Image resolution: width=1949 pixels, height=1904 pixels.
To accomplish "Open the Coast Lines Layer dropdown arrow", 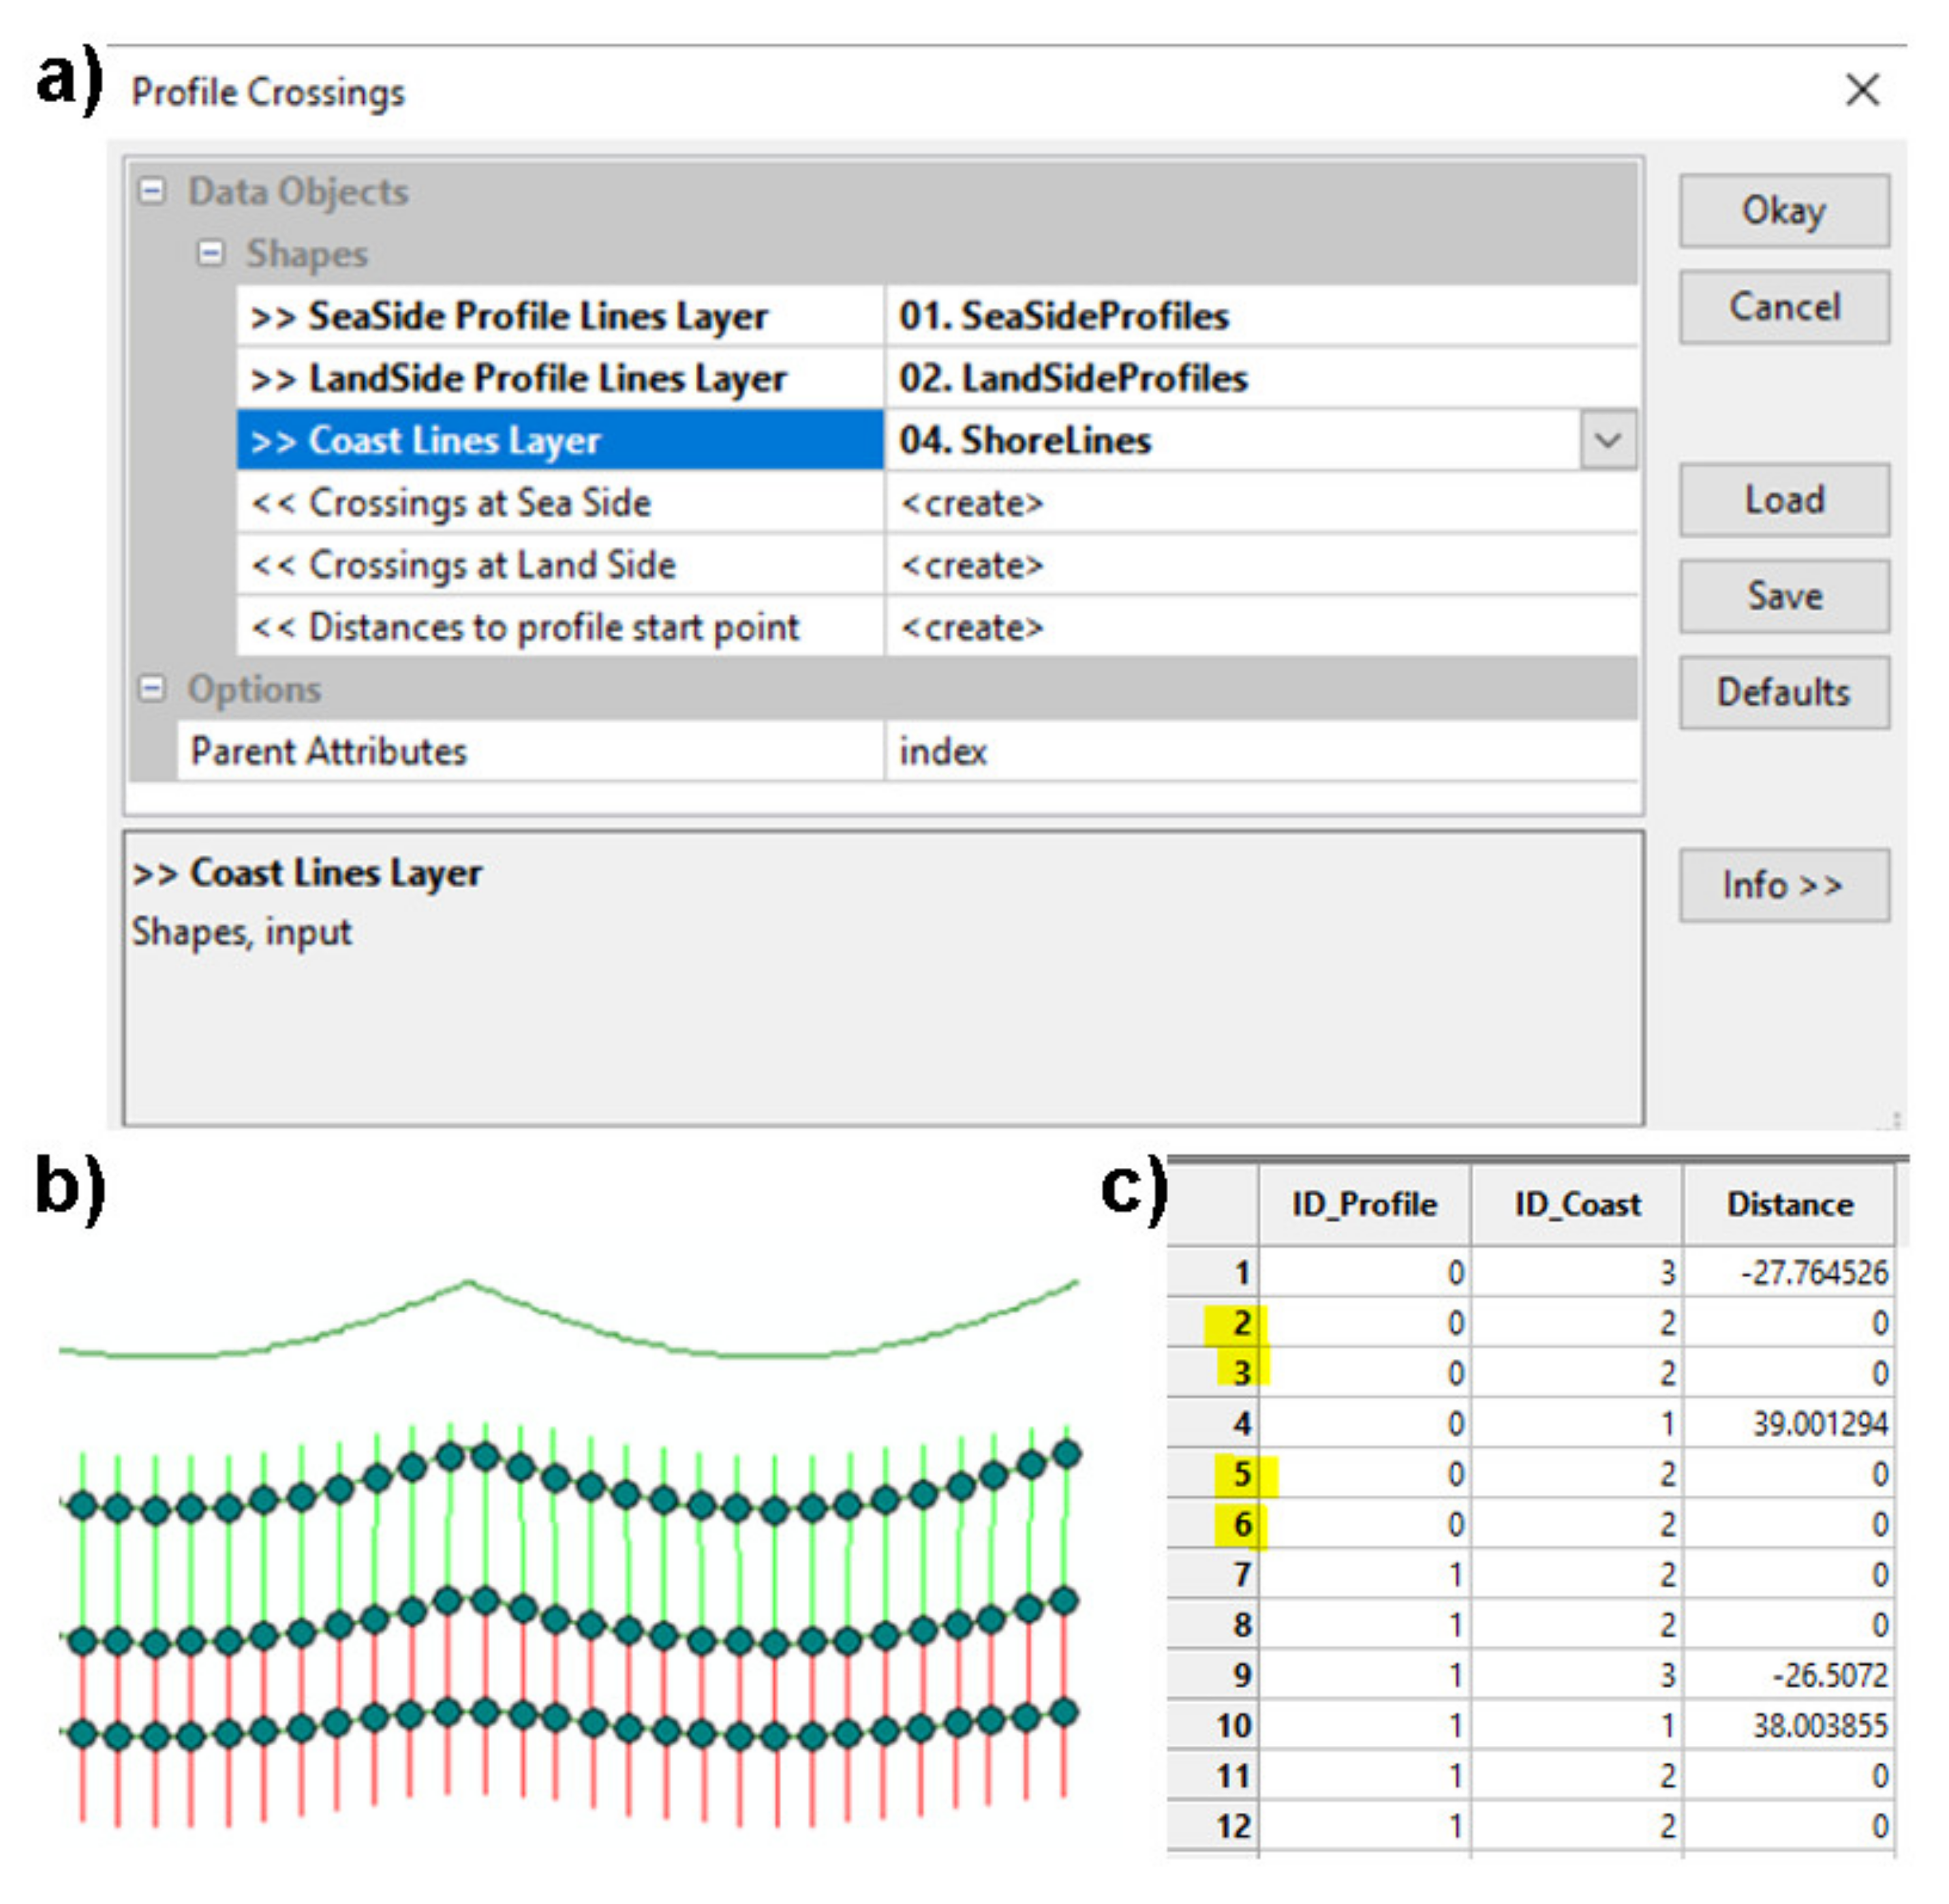I will [1607, 440].
